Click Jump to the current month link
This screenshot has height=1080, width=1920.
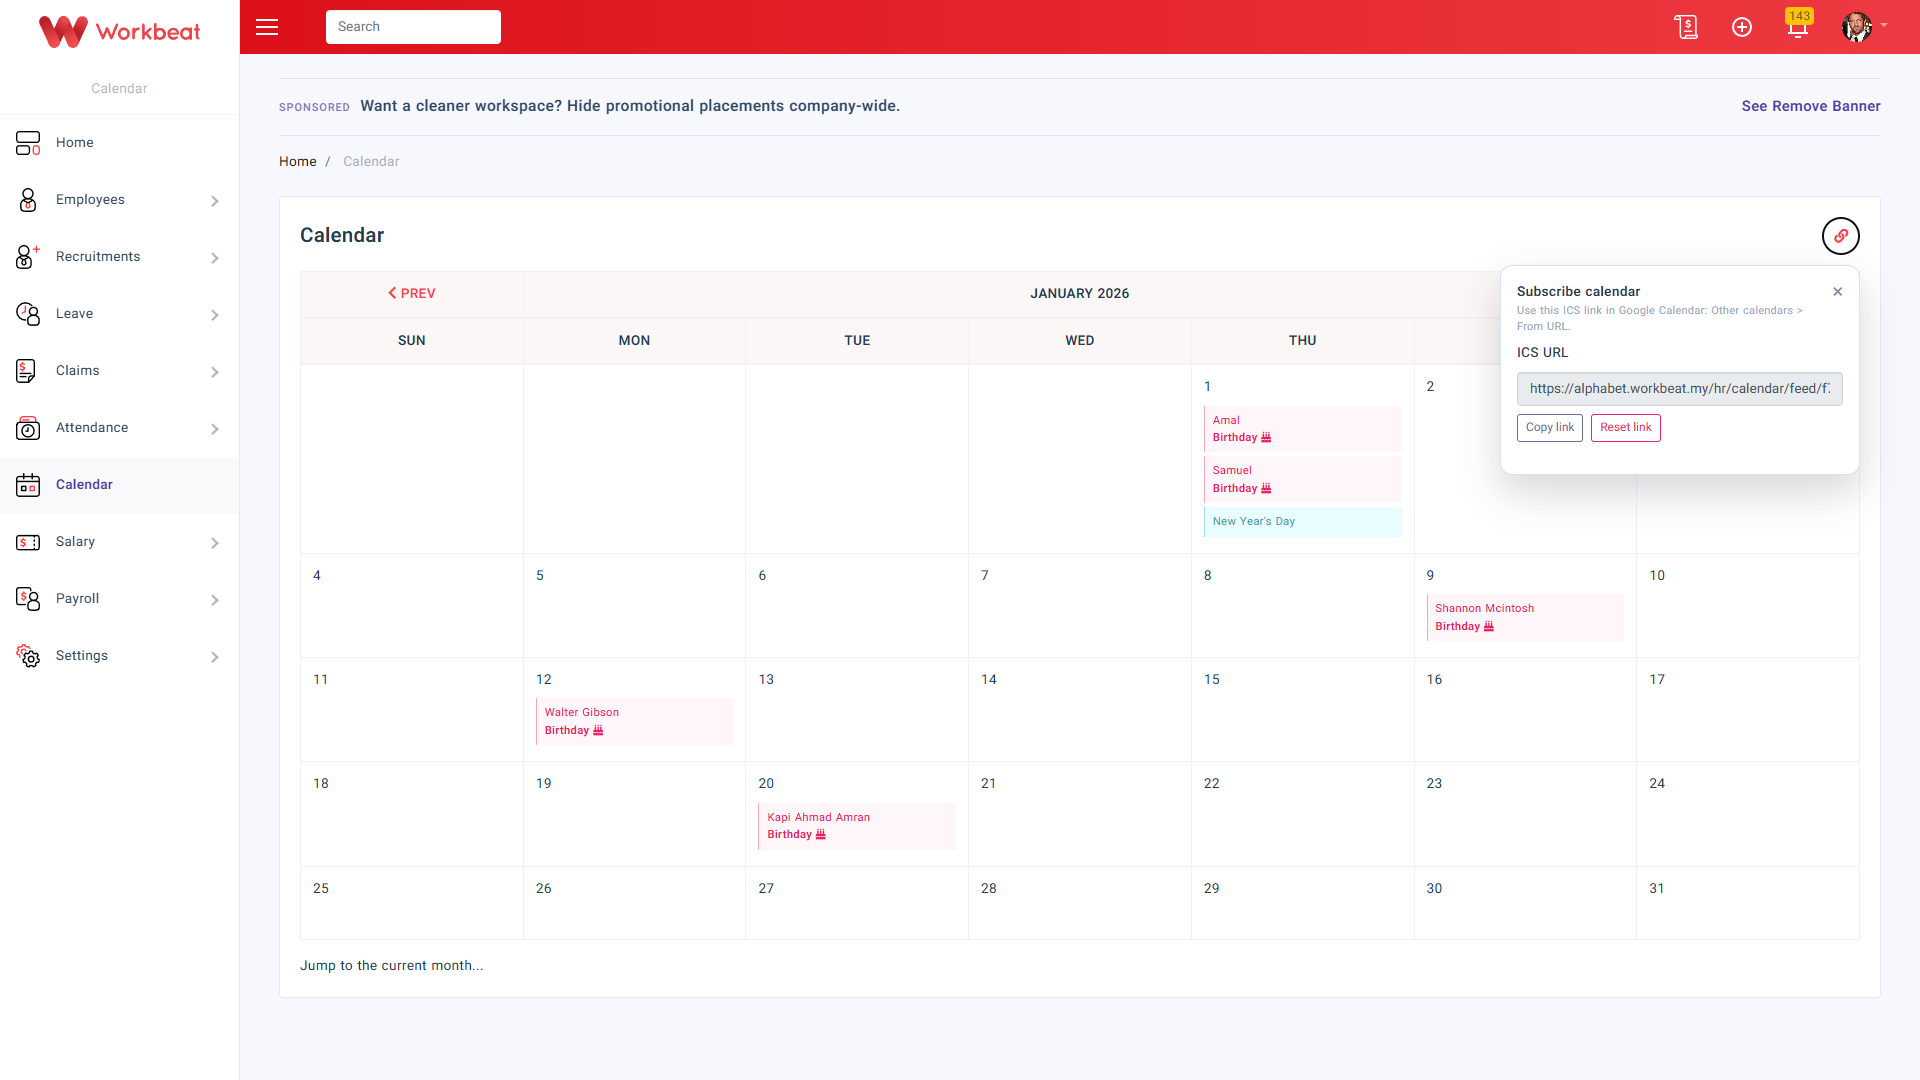pos(391,966)
